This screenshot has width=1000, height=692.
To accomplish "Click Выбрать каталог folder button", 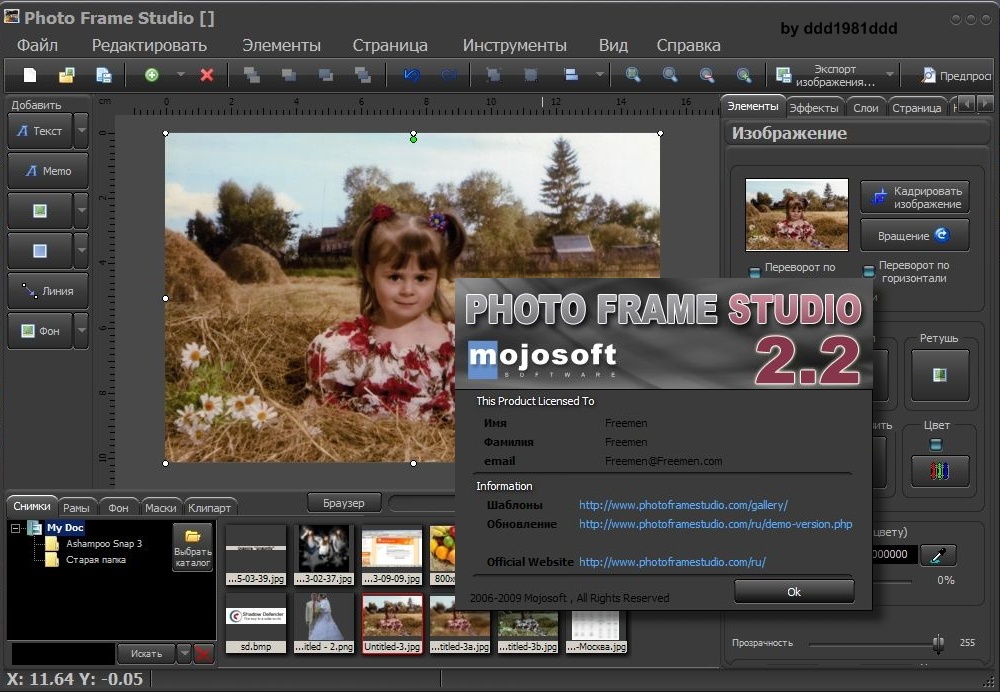I will 193,547.
